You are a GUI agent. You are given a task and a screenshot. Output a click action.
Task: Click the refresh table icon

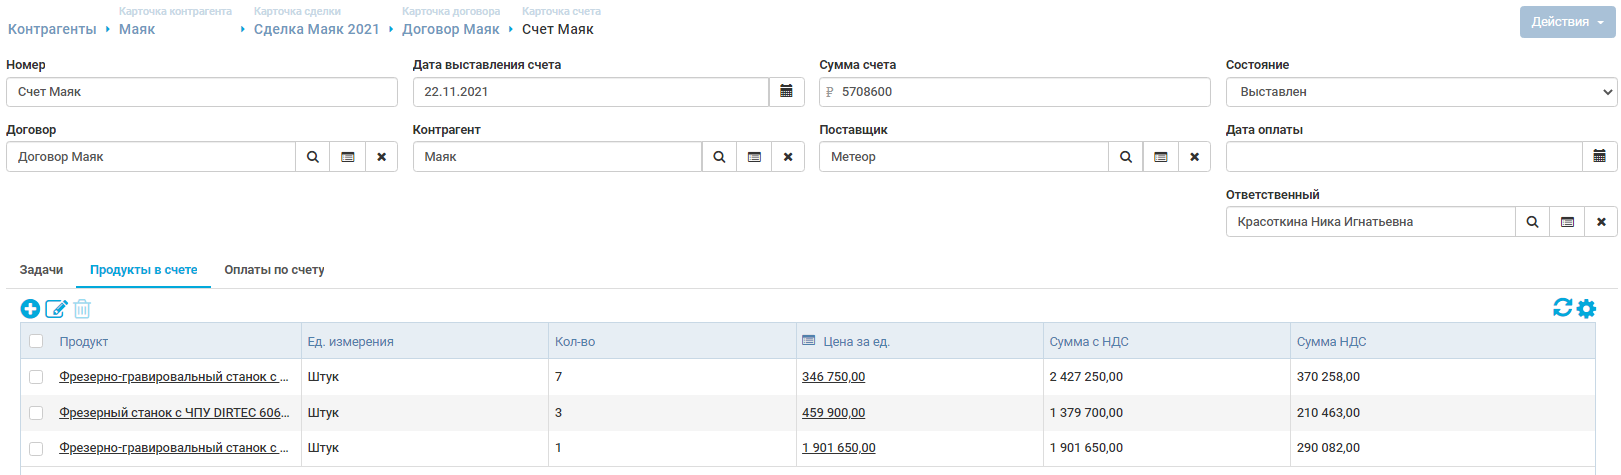1562,308
